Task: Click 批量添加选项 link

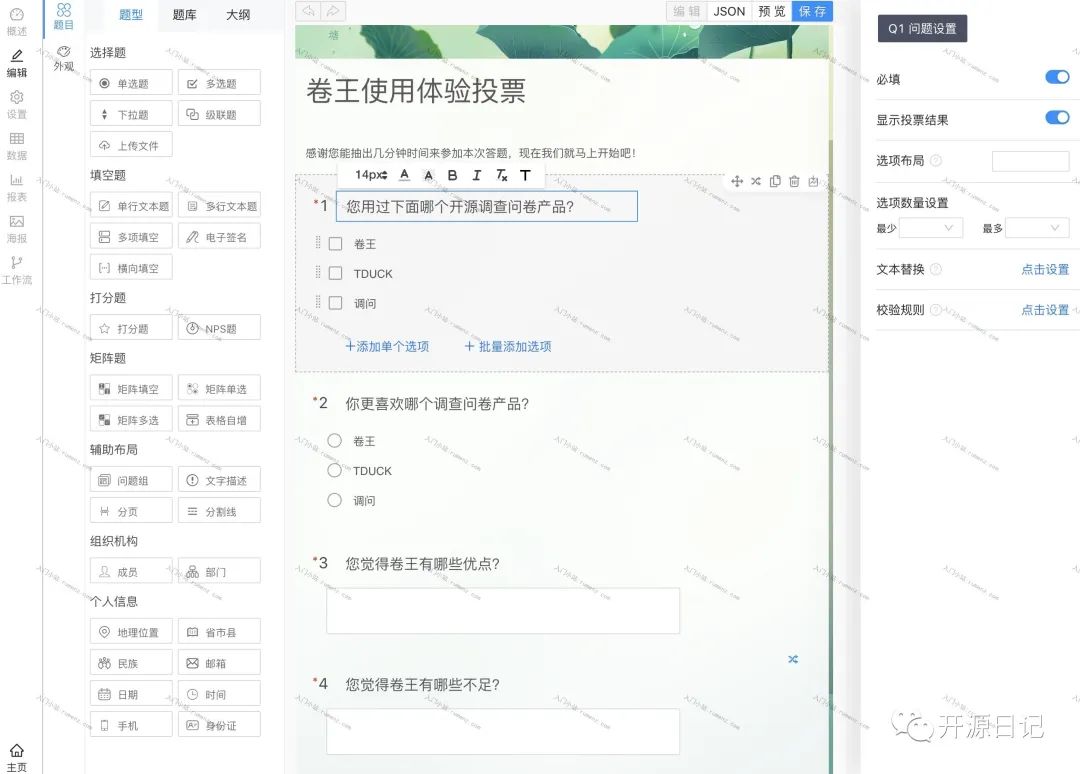Action: pos(508,346)
